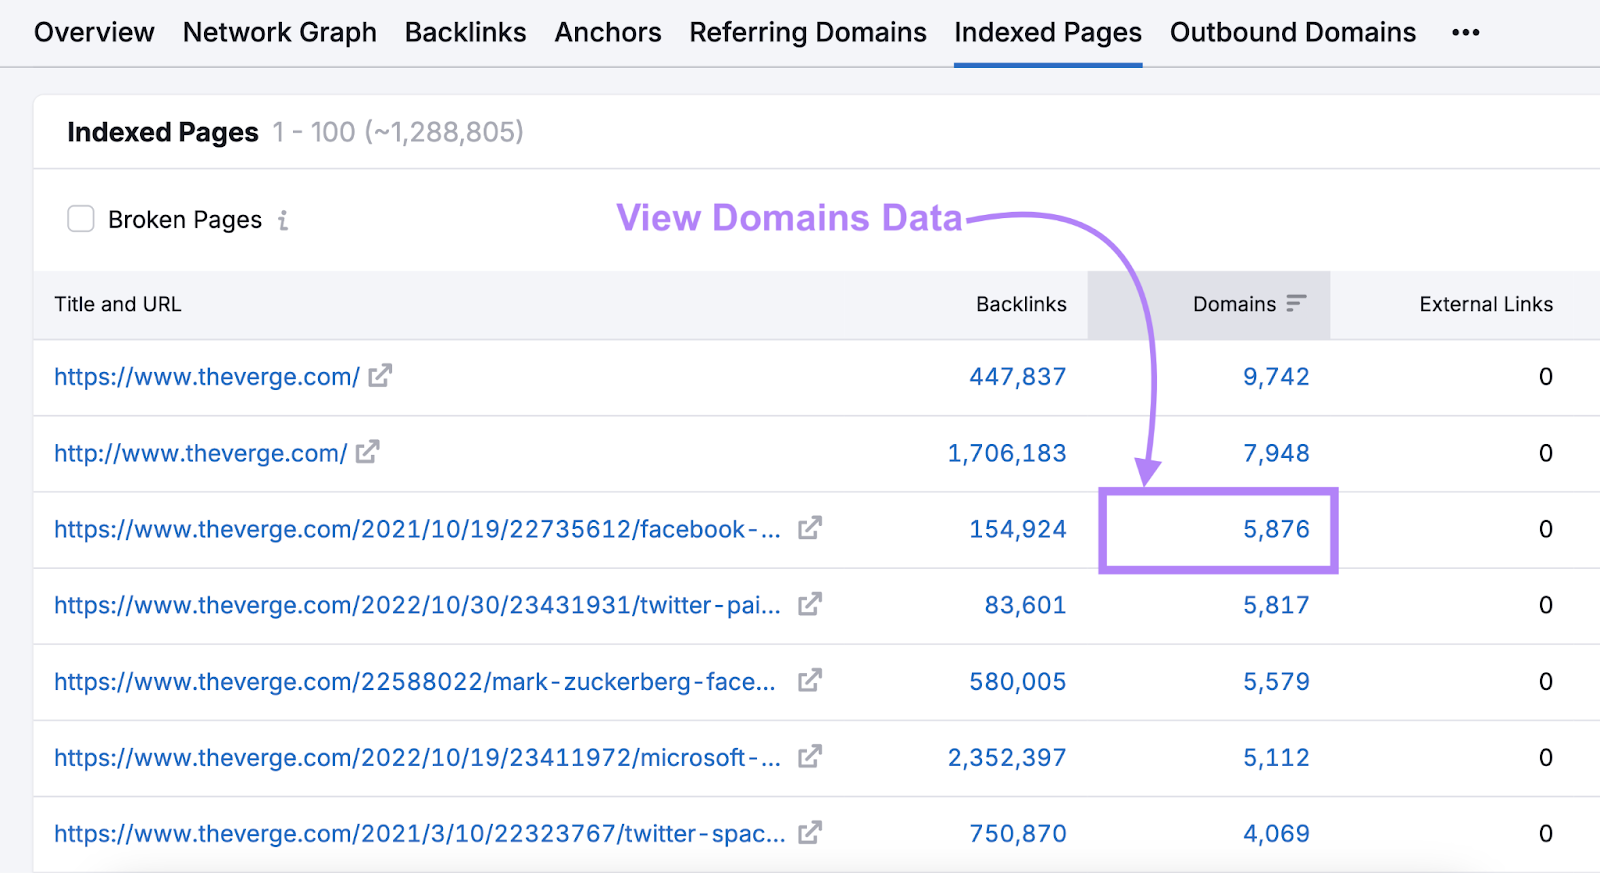The image size is (1600, 873).
Task: Click the Broken Pages info icon
Action: (283, 220)
